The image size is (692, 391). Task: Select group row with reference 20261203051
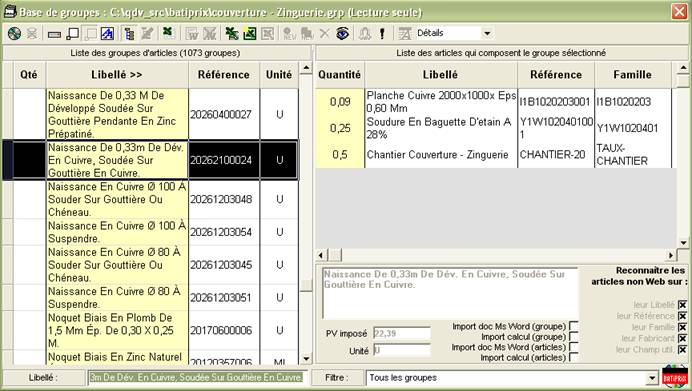(x=150, y=298)
